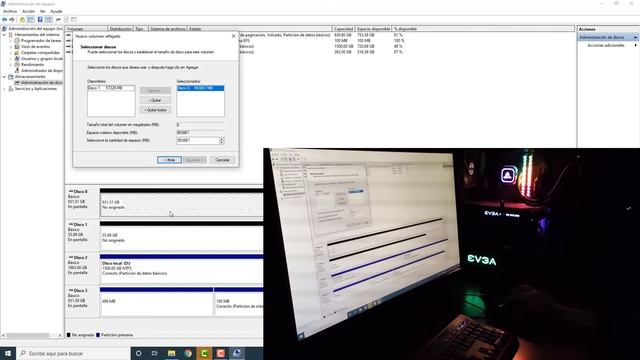Image resolution: width=640 pixels, height=360 pixels.
Task: Open File Explorer from taskbar
Action: pyautogui.click(x=171, y=353)
